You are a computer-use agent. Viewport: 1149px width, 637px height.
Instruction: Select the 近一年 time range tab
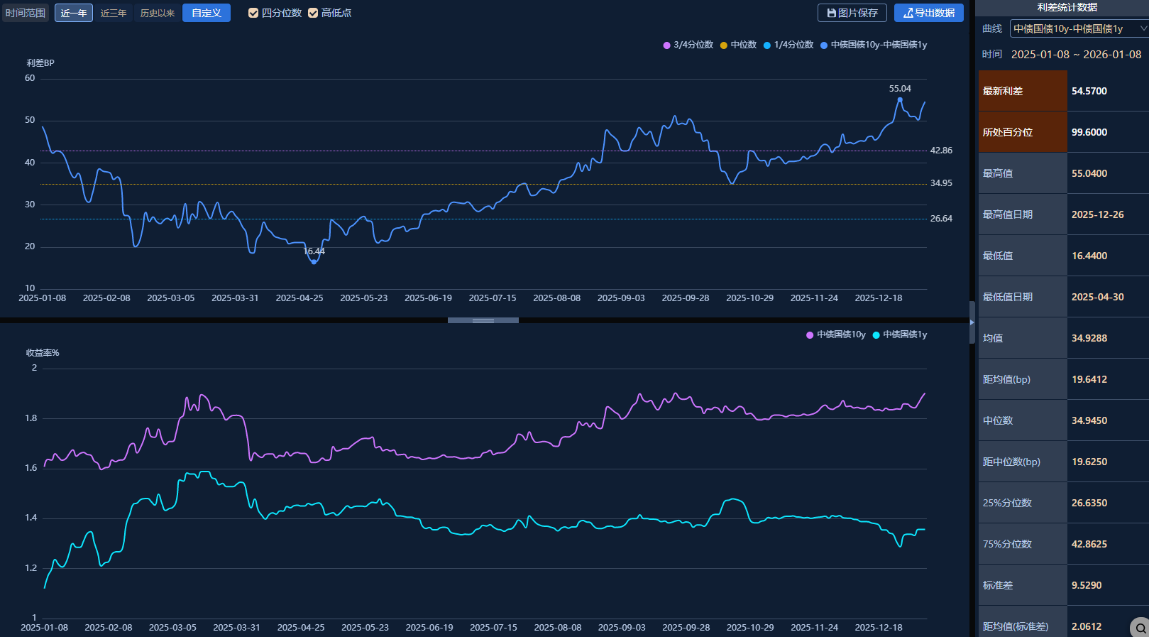pos(73,13)
